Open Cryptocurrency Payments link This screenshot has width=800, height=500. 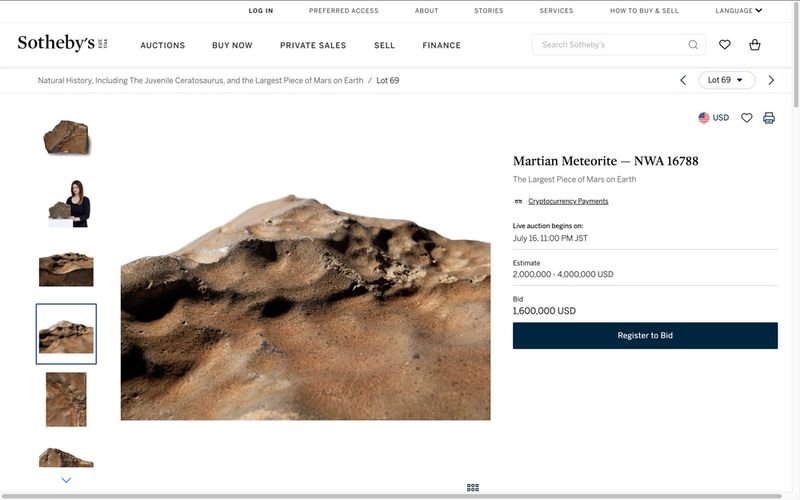(567, 201)
